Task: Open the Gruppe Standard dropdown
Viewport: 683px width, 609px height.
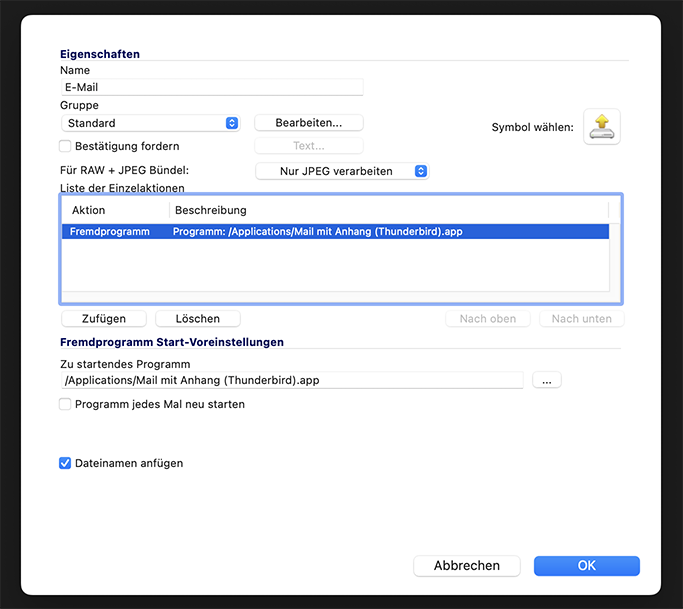Action: point(151,123)
